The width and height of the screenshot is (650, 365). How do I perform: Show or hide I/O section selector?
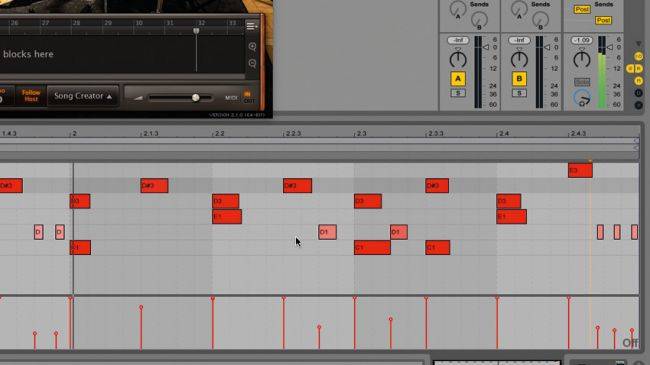[638, 56]
